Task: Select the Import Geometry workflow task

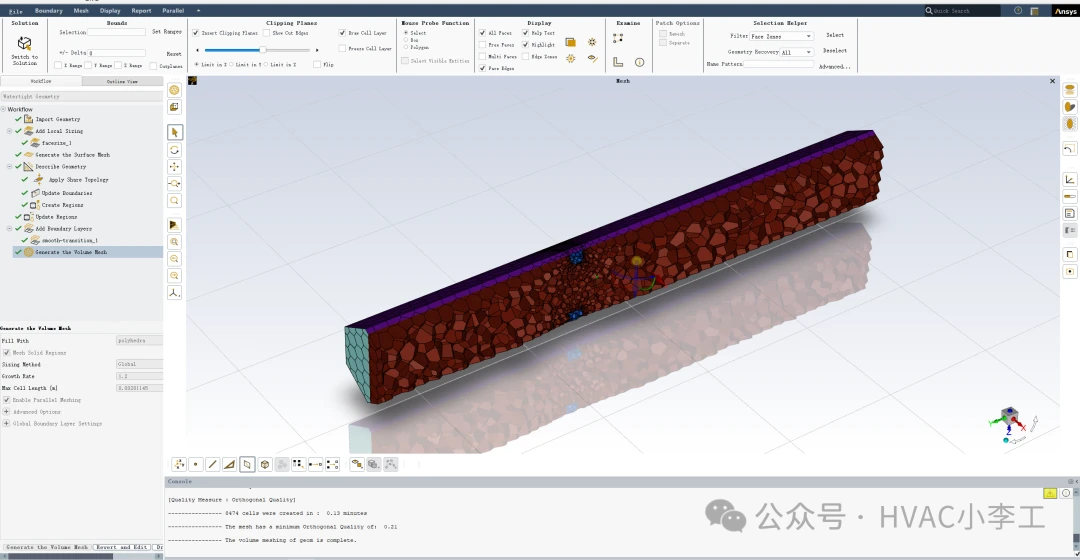Action: [x=58, y=119]
